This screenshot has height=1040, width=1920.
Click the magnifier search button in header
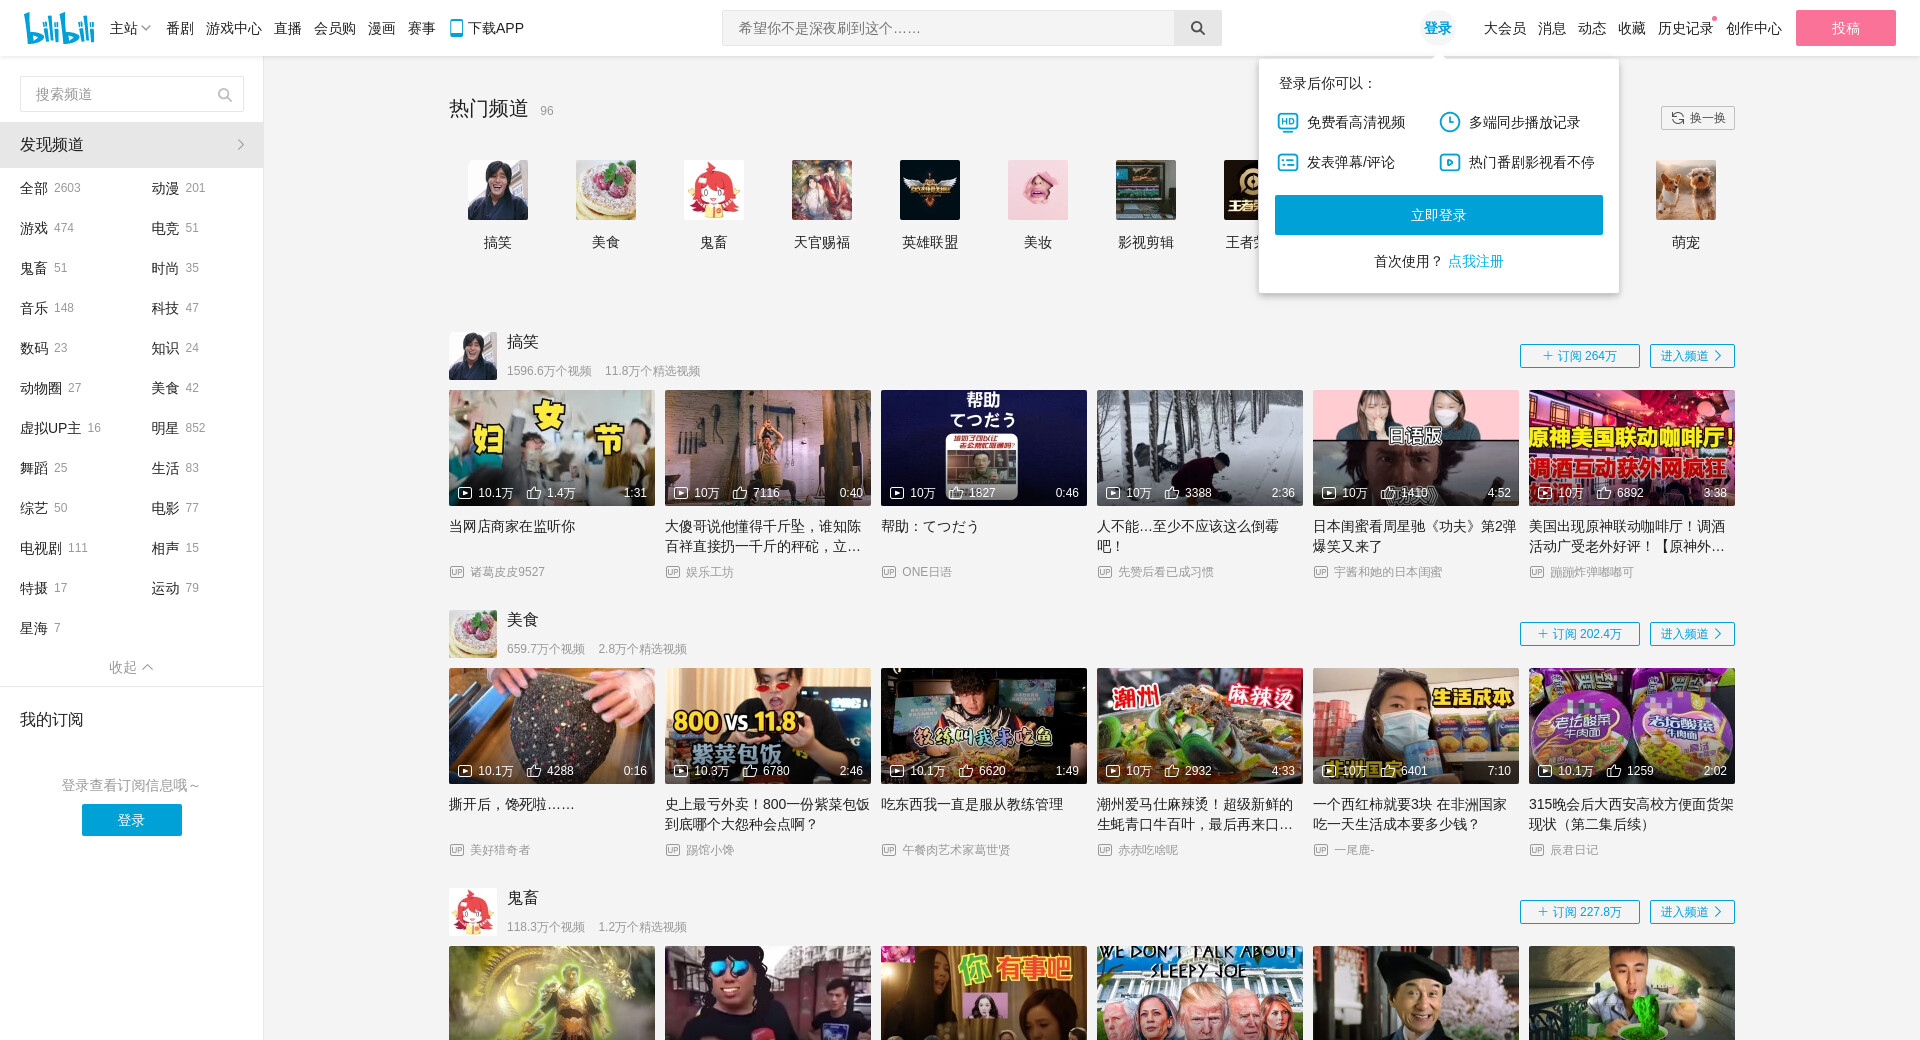1197,28
